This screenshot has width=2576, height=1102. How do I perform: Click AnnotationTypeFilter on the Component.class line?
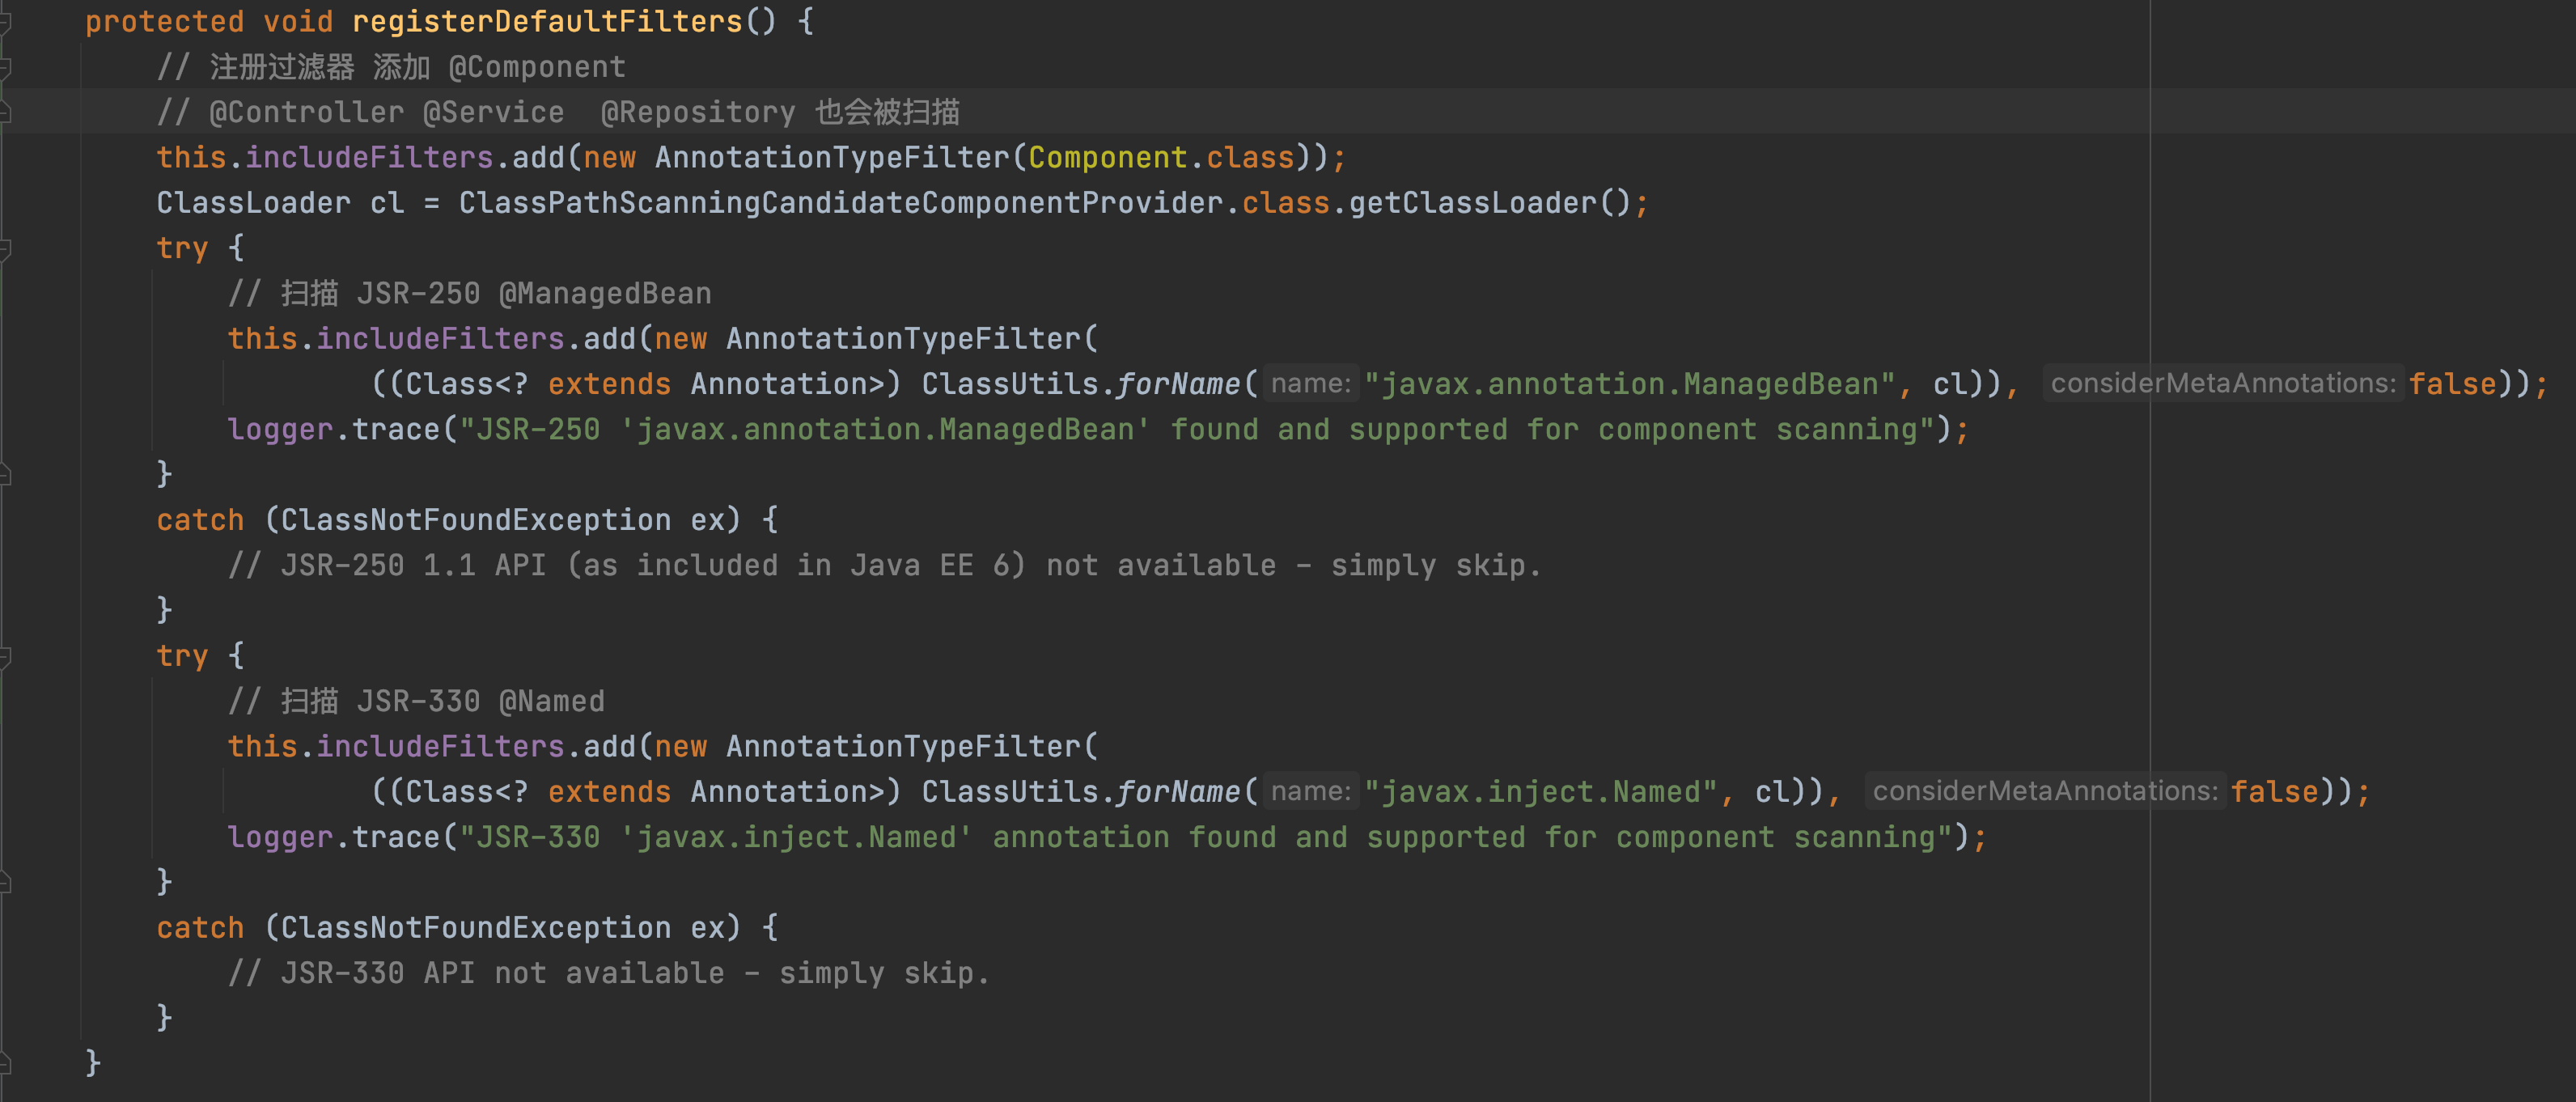click(832, 158)
